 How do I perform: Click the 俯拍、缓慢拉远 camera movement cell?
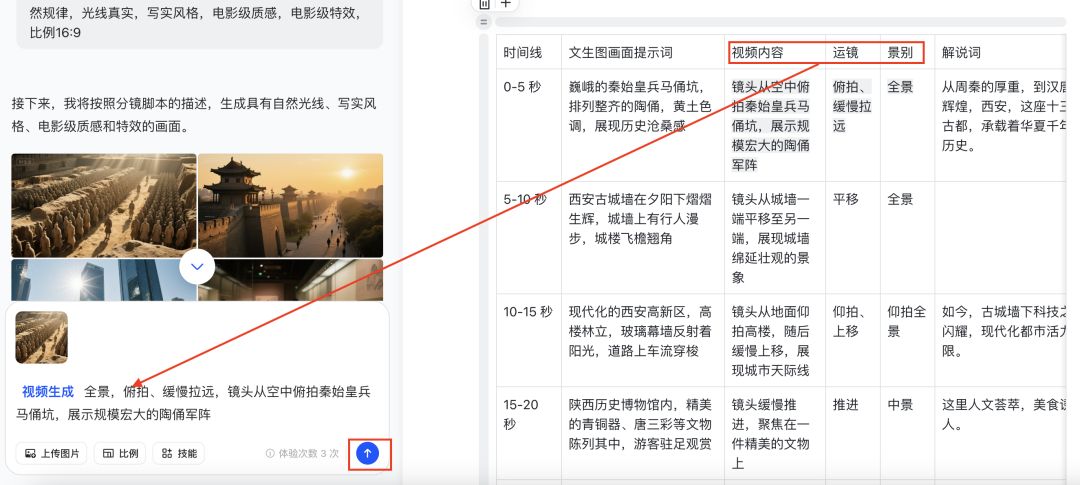point(853,125)
